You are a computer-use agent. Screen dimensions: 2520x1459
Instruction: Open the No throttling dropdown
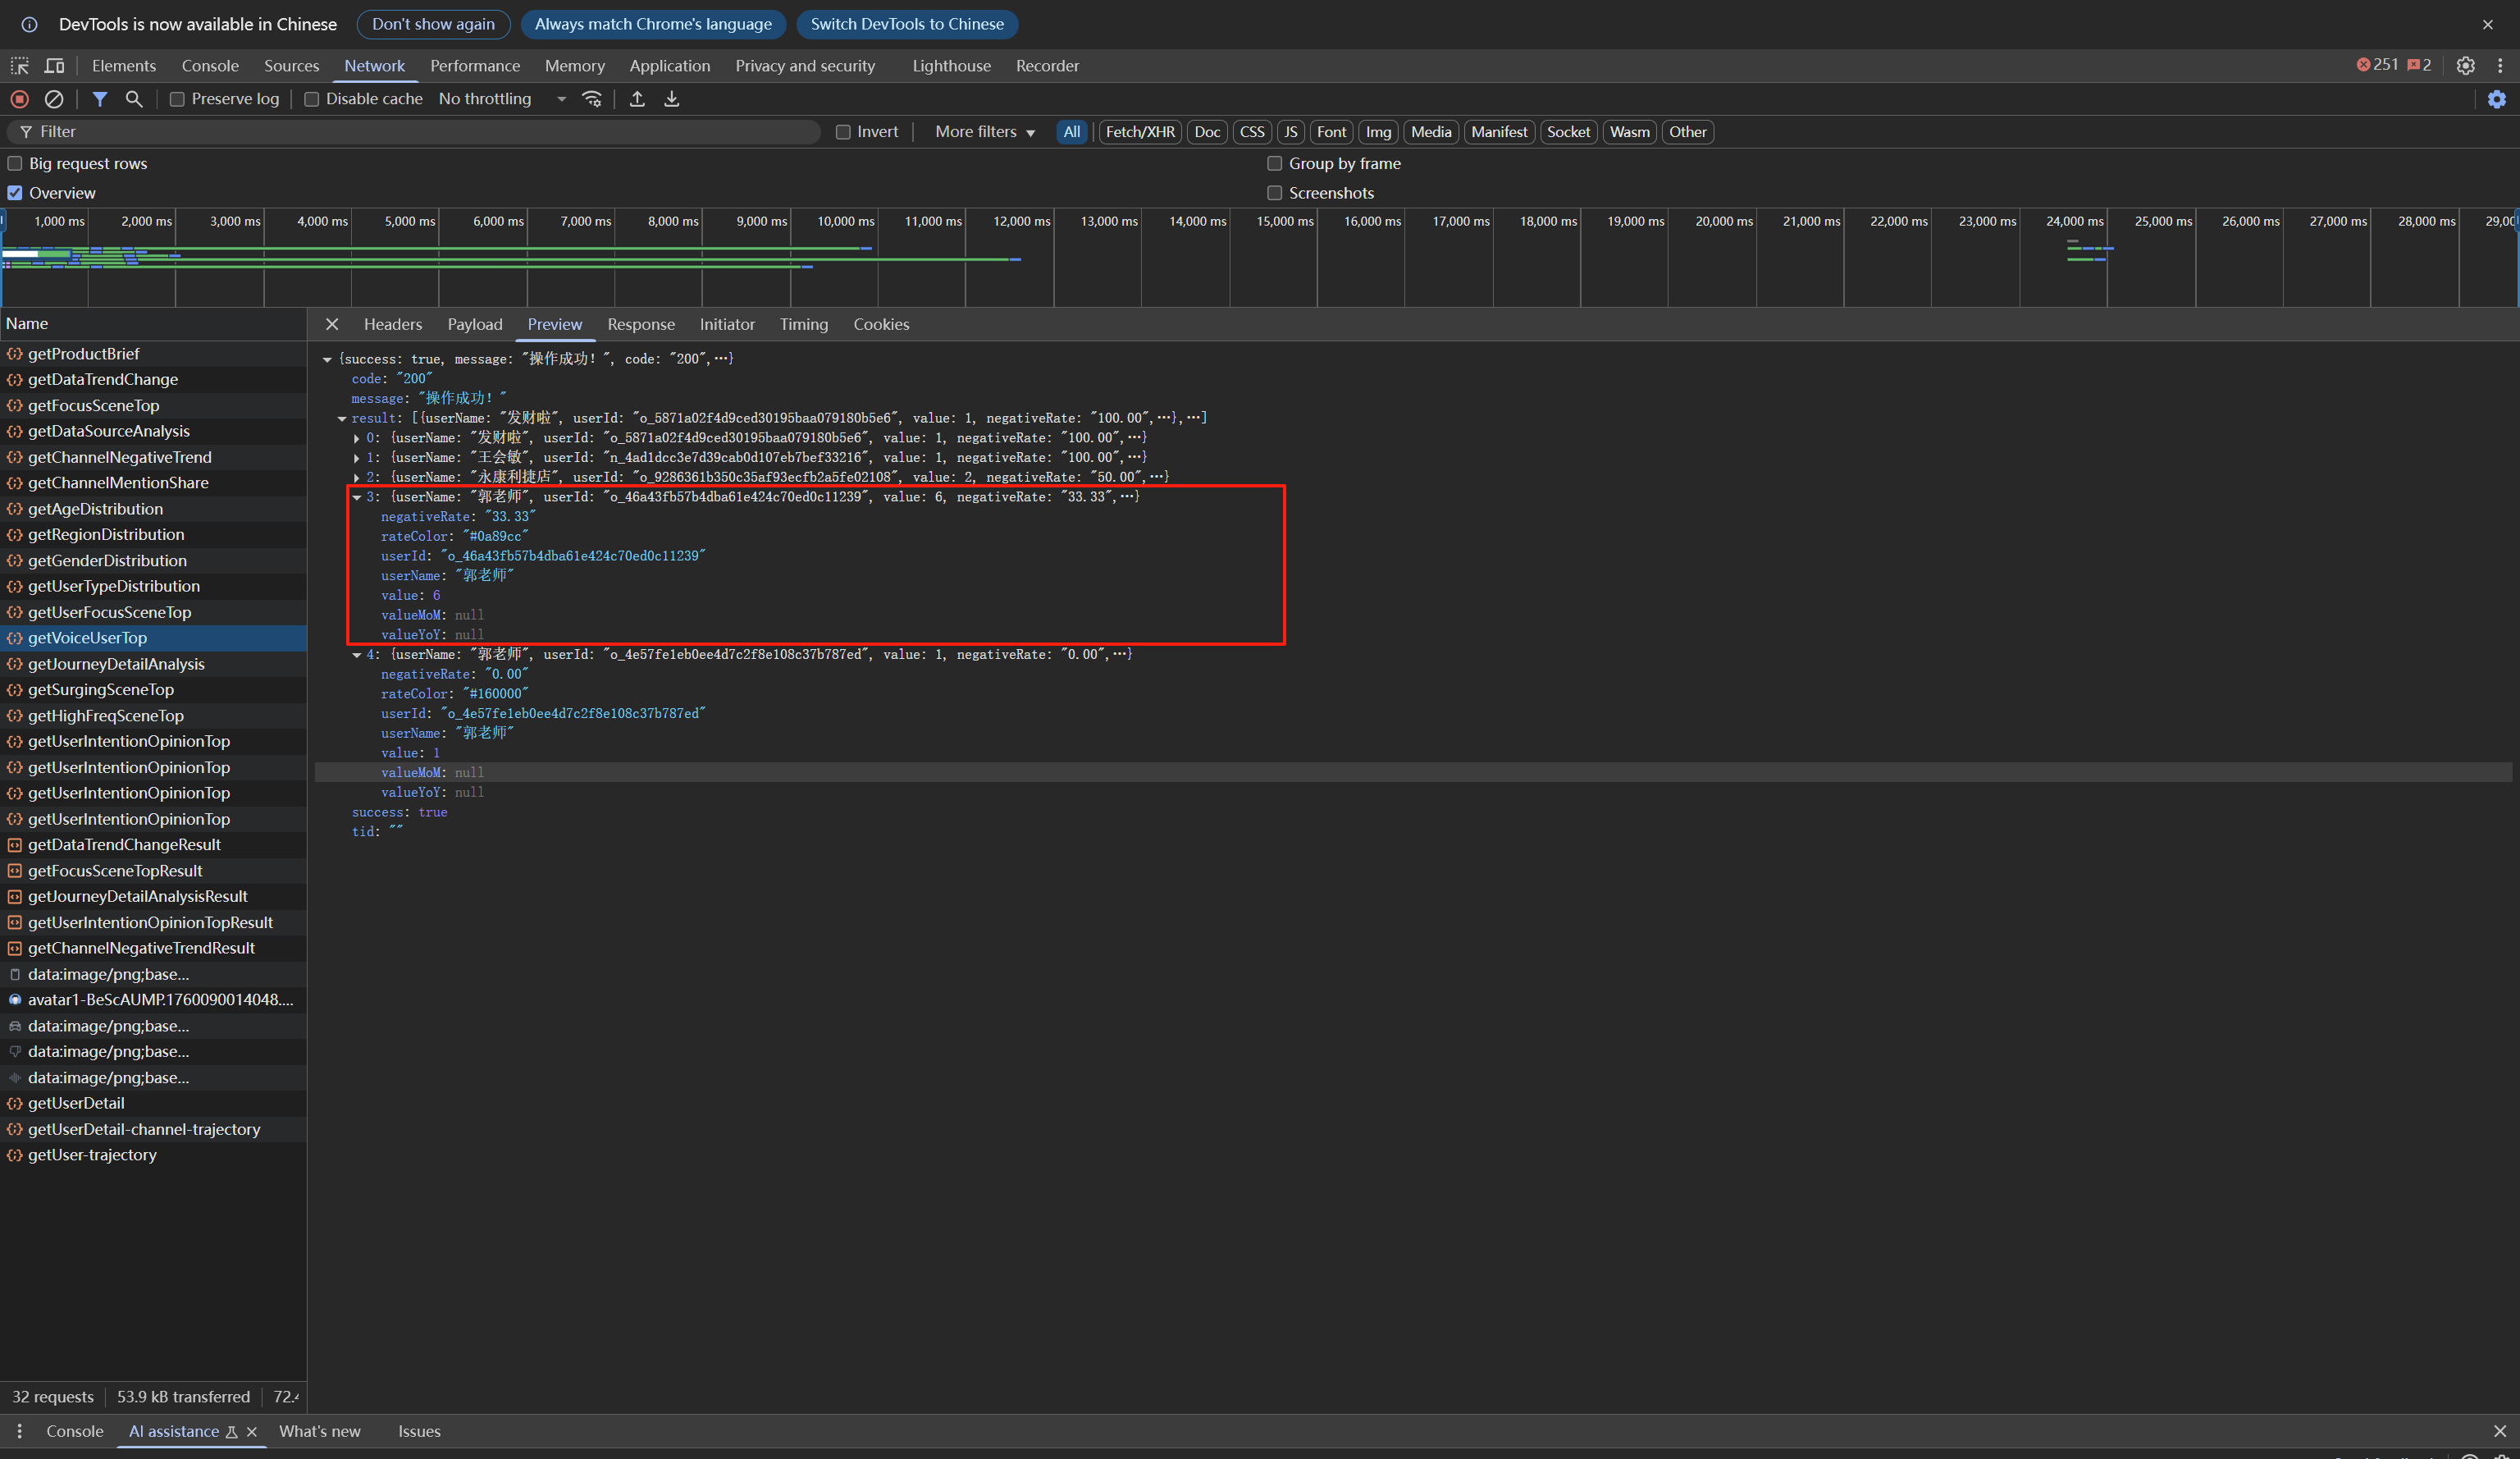tap(502, 99)
